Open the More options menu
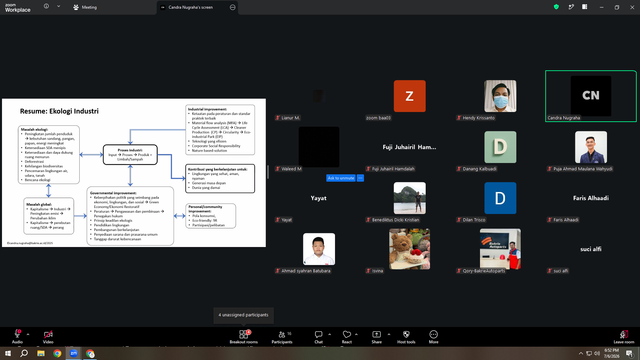The width and height of the screenshot is (640, 360). (433, 337)
